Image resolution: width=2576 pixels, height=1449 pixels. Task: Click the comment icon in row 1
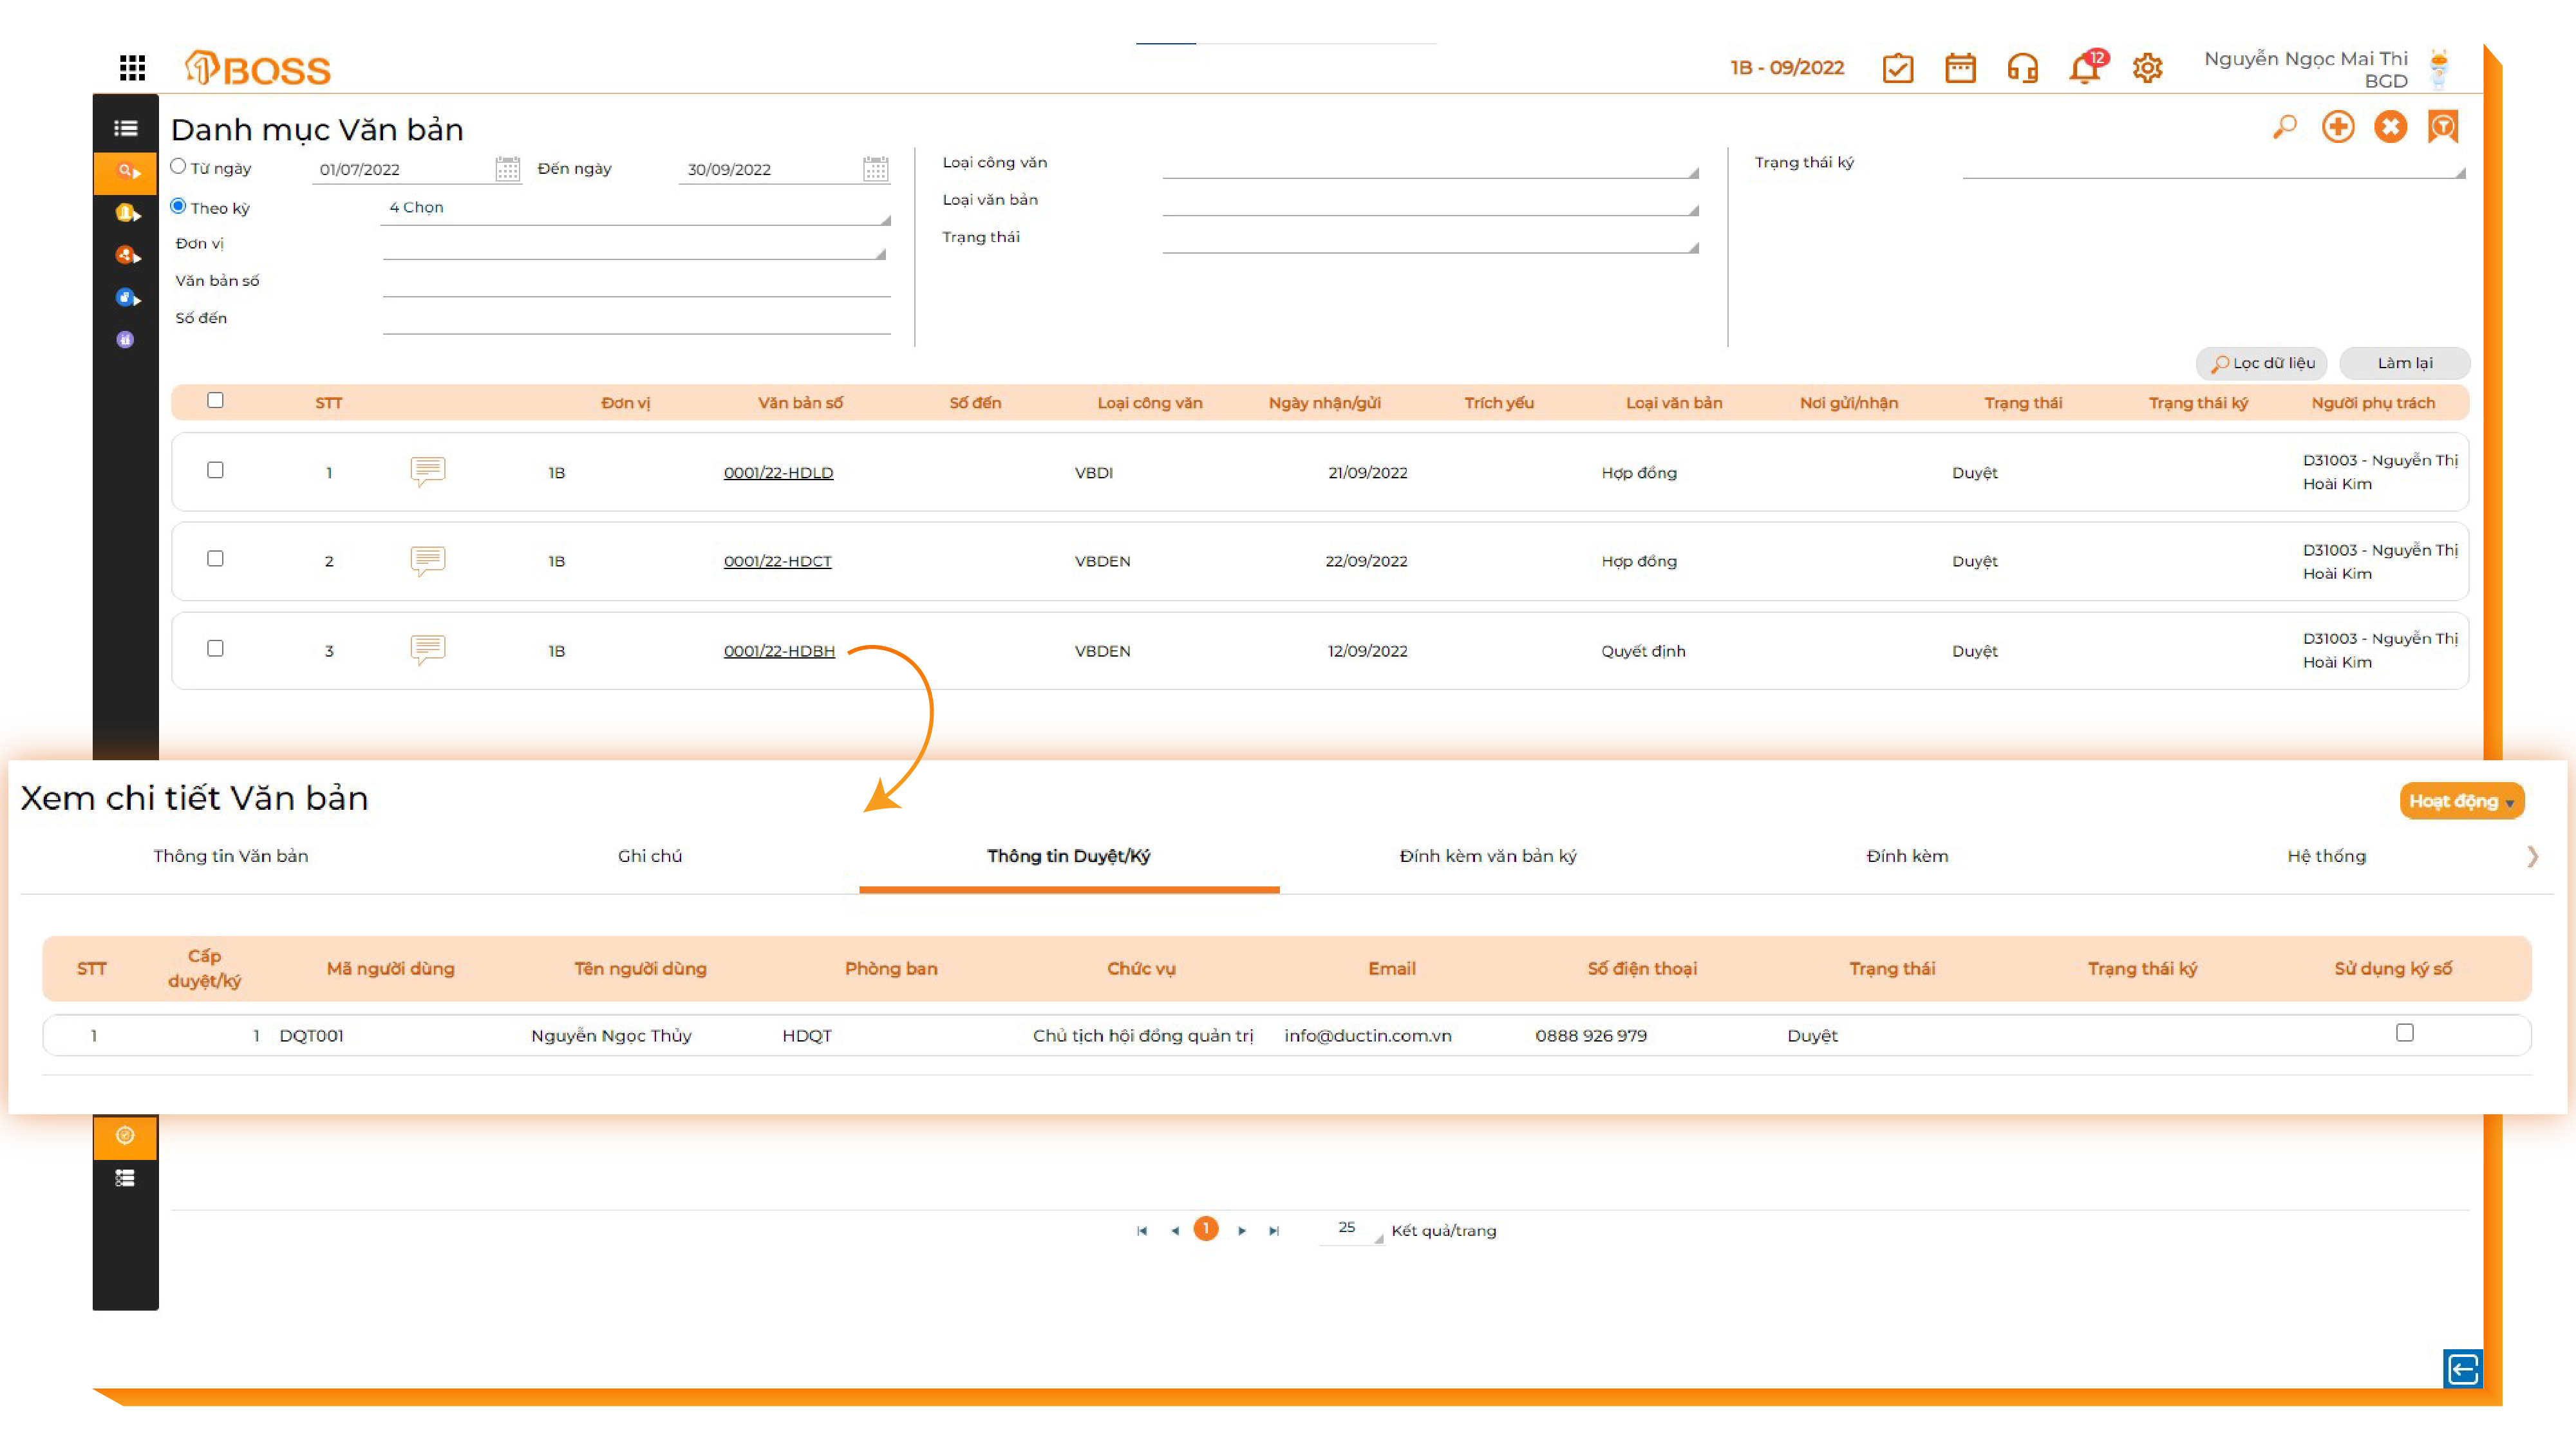[x=427, y=471]
